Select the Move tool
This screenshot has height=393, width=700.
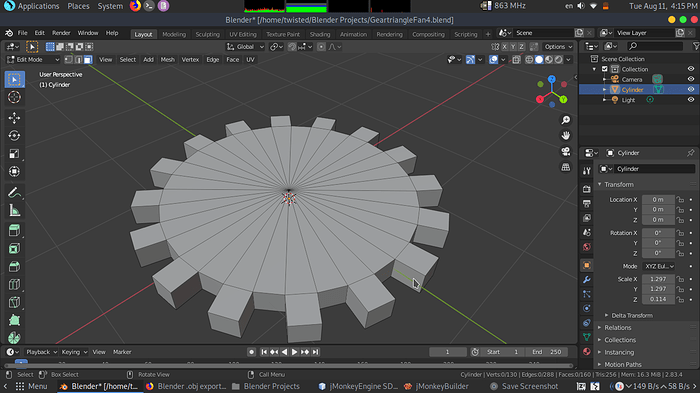coord(14,118)
